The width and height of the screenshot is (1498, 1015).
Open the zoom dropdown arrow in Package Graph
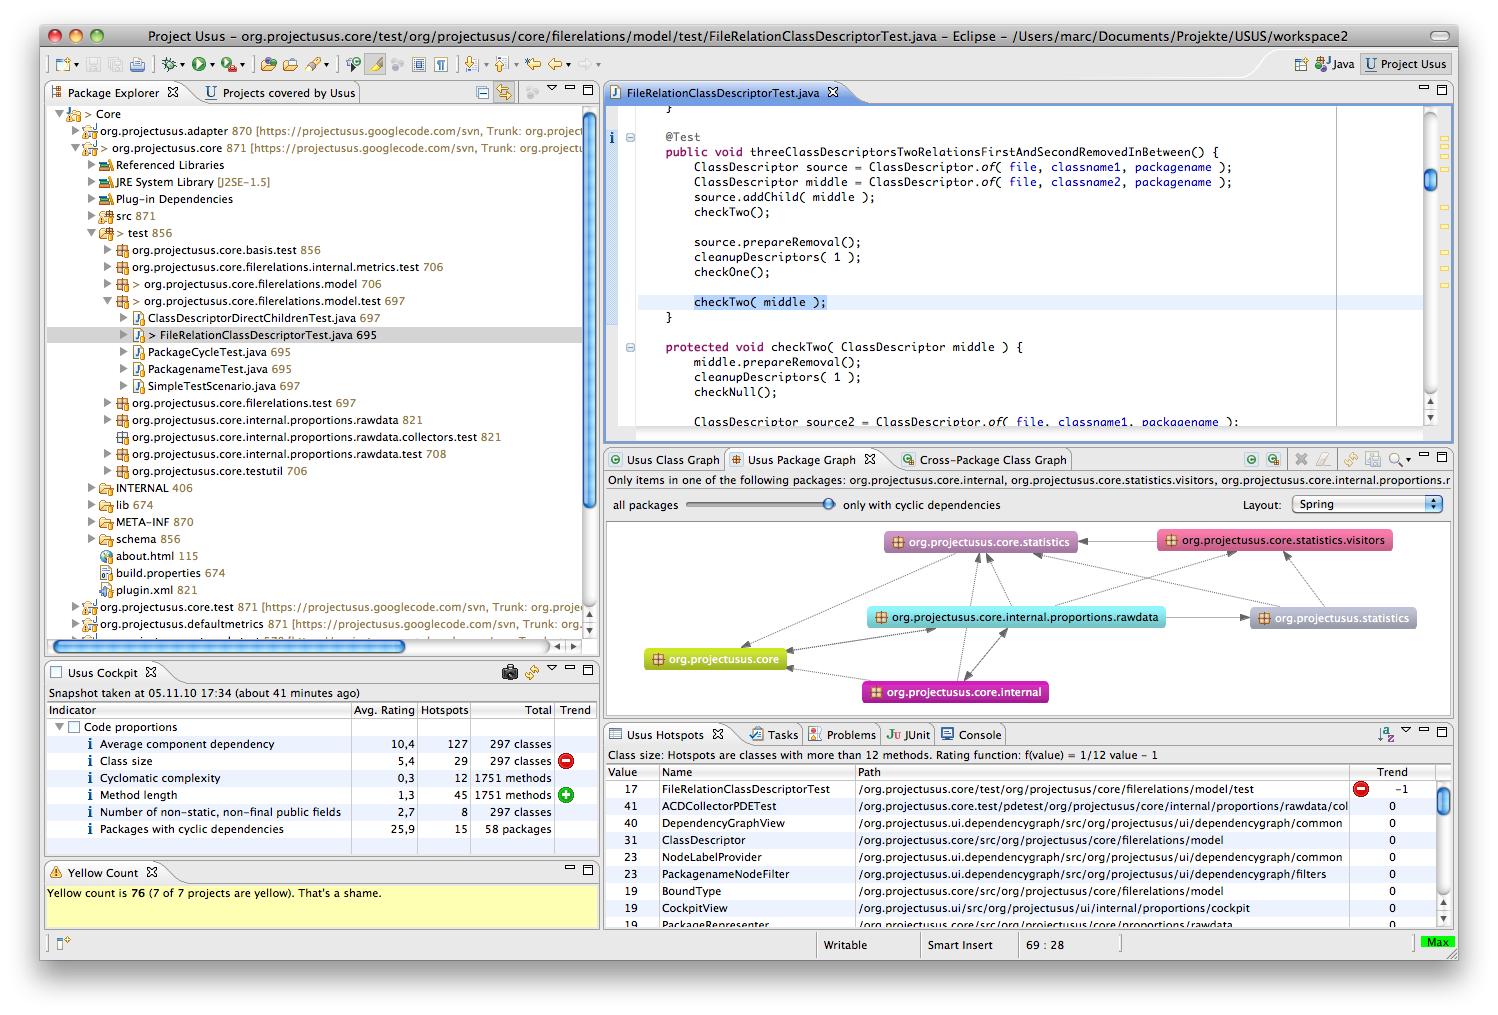(x=1408, y=460)
